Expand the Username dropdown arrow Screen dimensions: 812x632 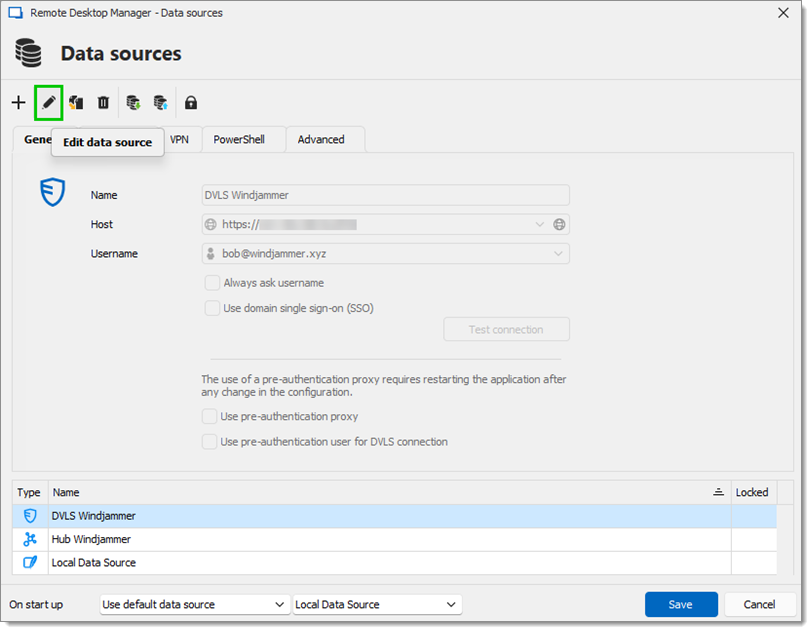coord(558,254)
